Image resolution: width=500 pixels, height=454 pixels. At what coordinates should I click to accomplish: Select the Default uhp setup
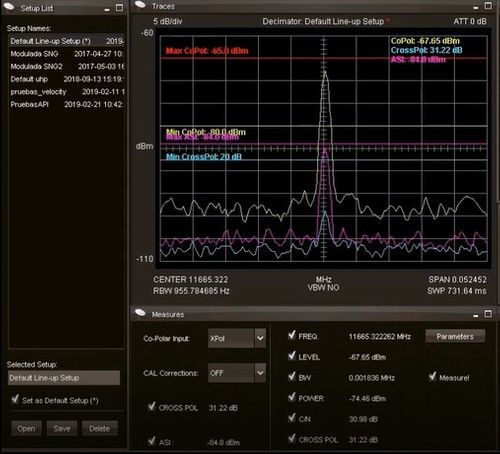pos(67,79)
